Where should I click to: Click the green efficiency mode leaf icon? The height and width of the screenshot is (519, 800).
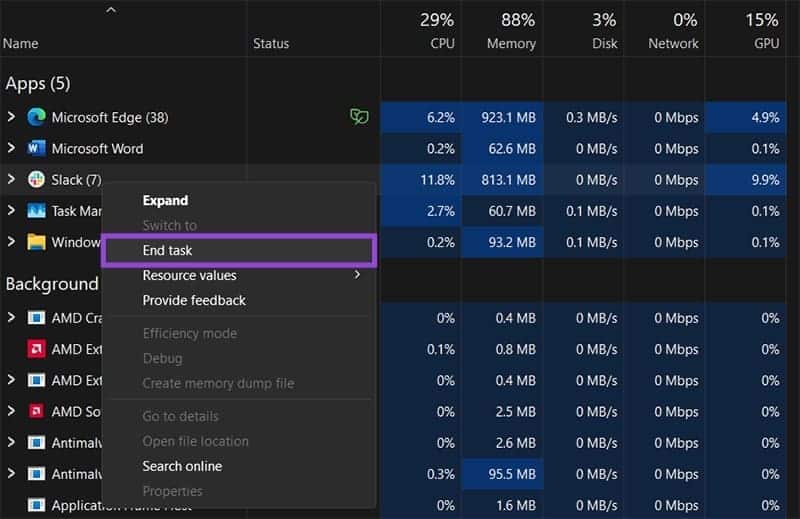pos(359,117)
